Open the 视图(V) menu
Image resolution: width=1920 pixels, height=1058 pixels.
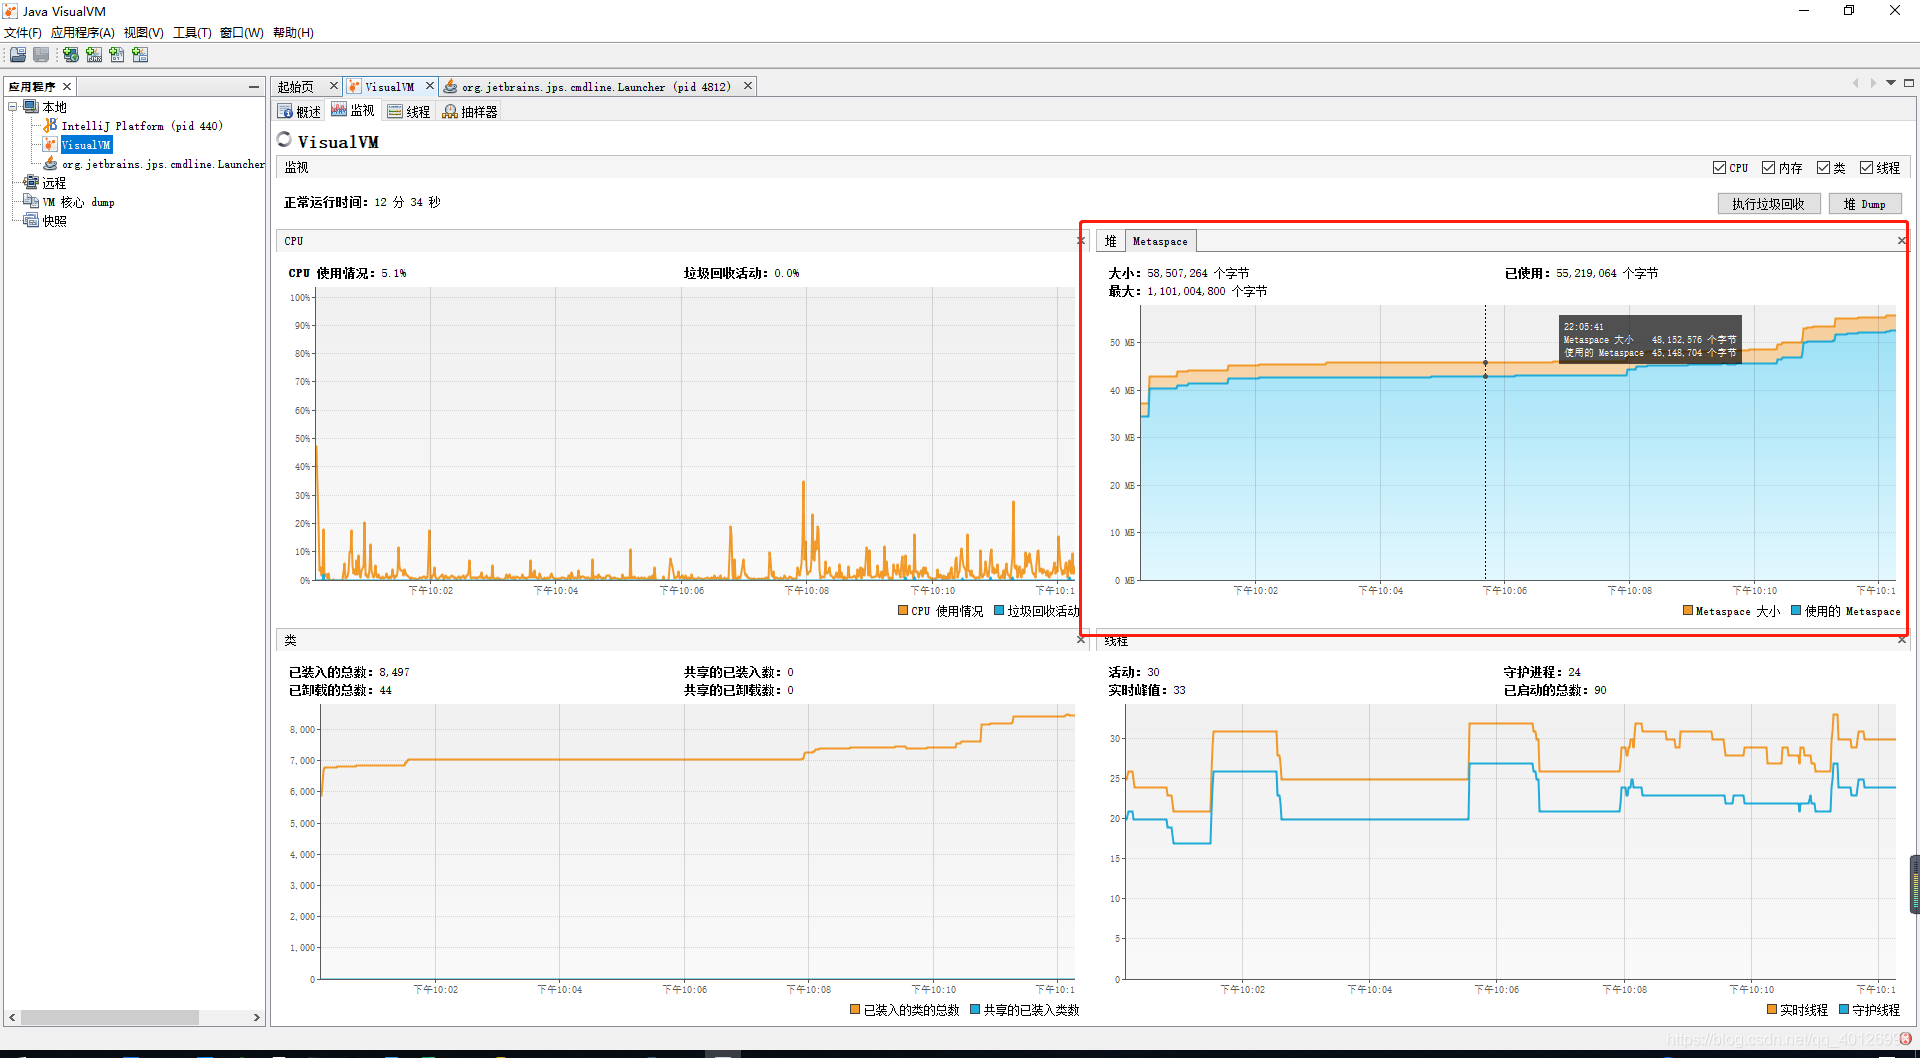[x=144, y=33]
